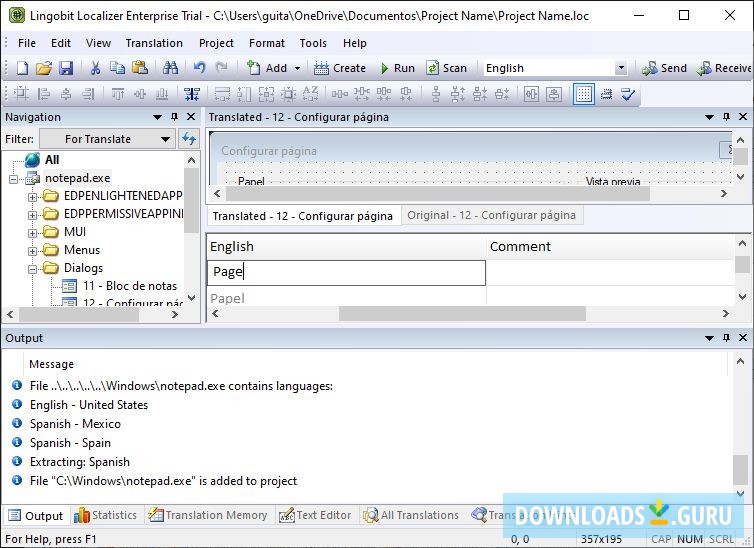The image size is (754, 548).
Task: Close the Output panel
Action: (742, 338)
